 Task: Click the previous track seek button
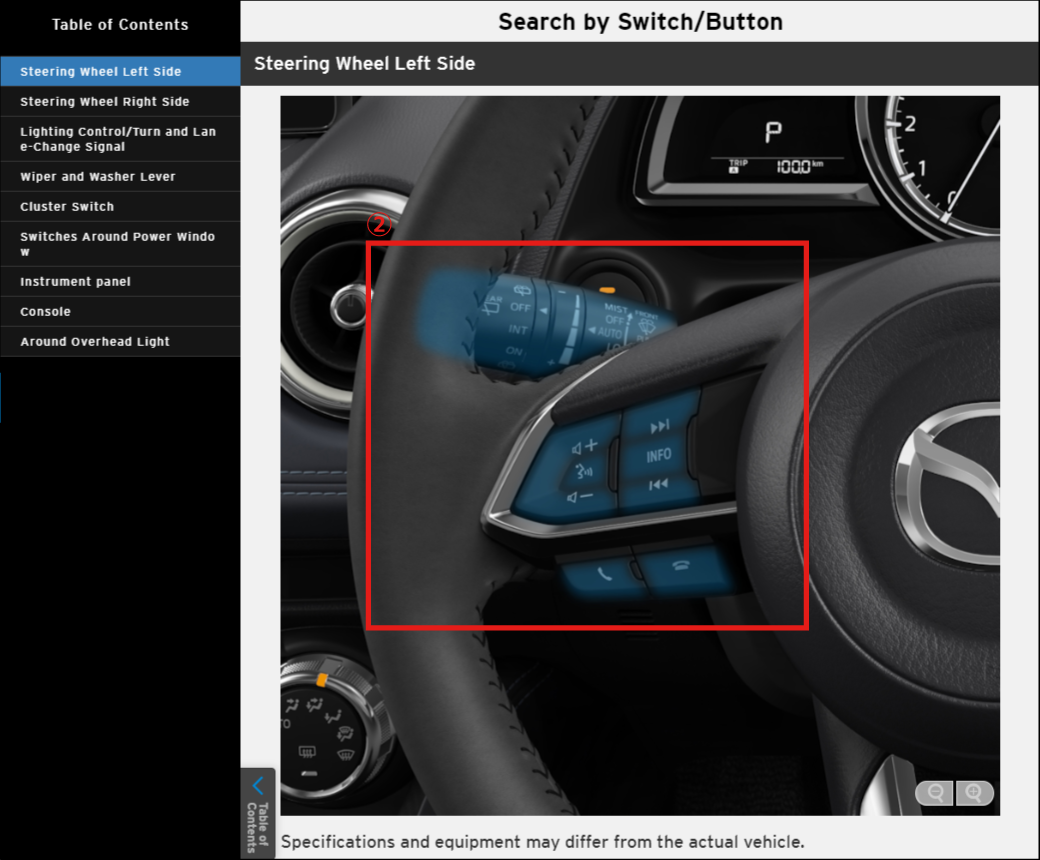point(658,485)
